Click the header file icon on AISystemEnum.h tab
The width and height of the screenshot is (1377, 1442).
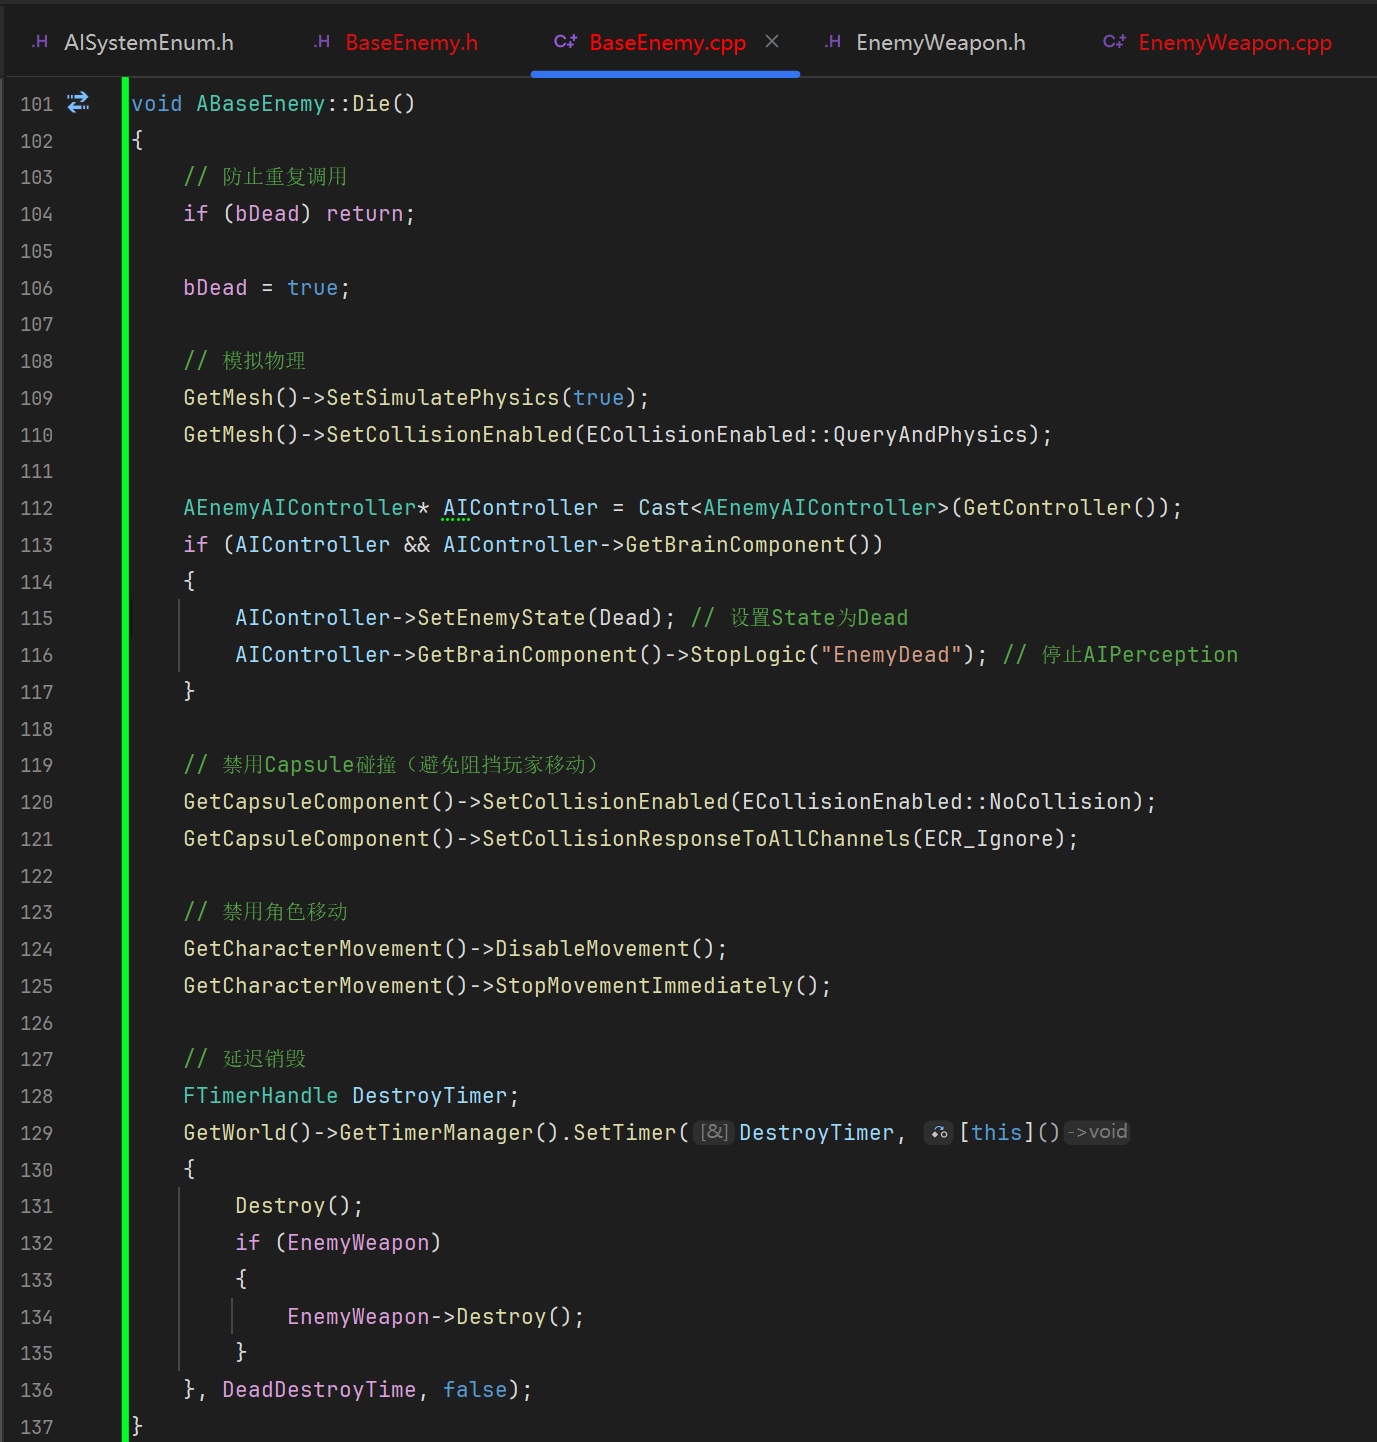(39, 42)
